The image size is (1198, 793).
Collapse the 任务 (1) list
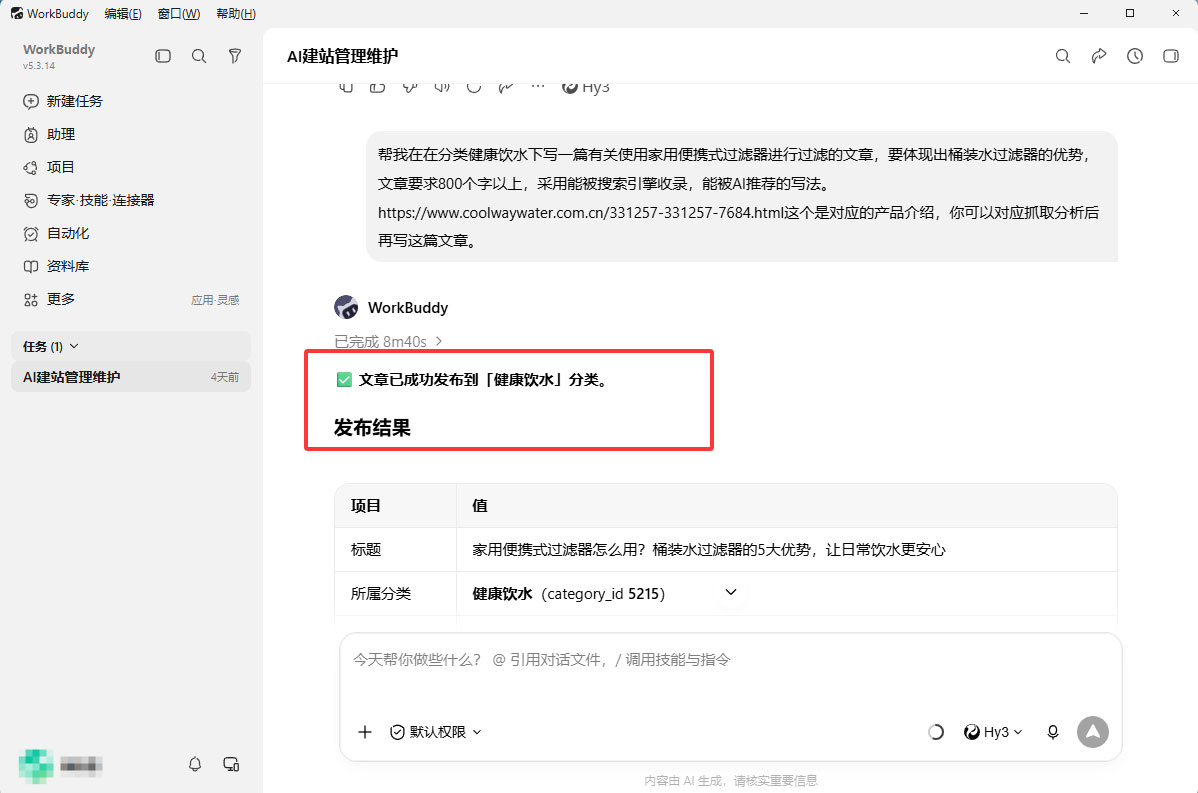(50, 346)
